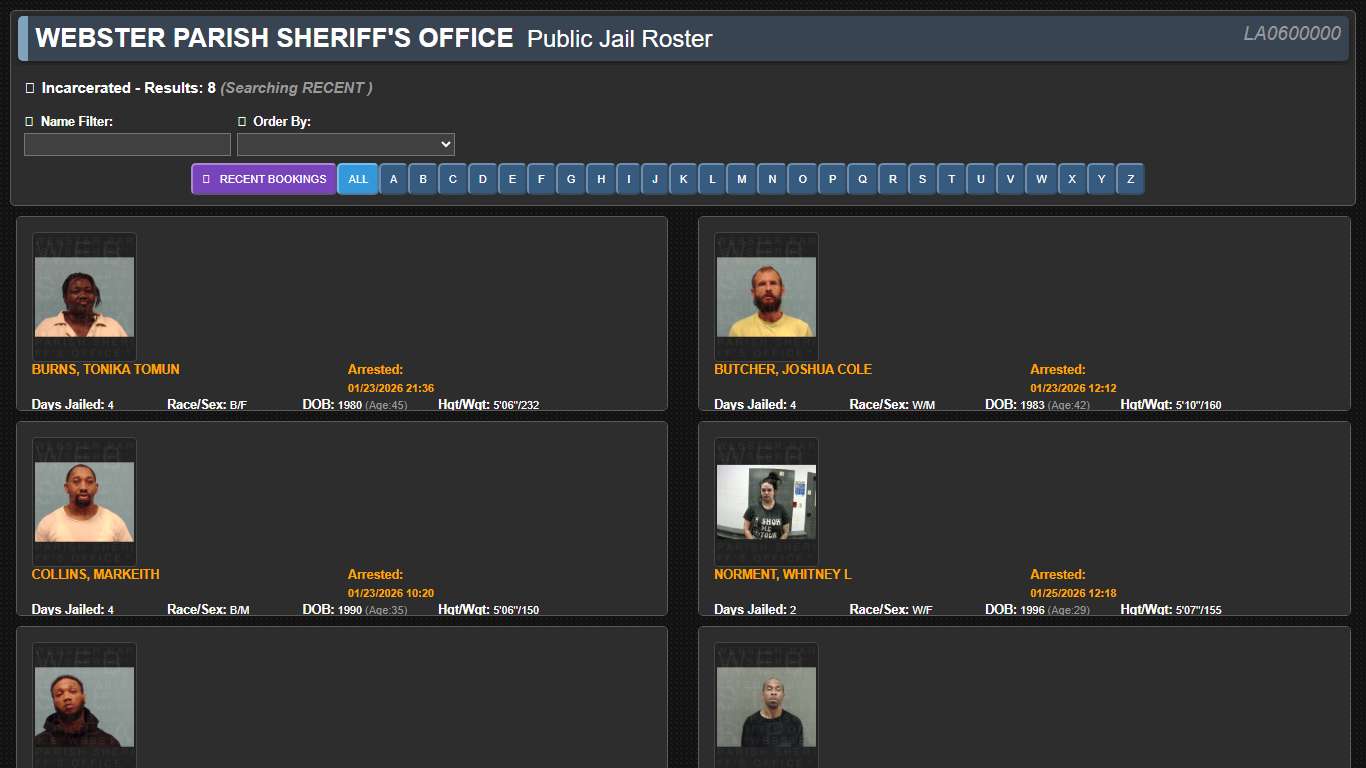Open the NORMENT, WHITNEY L detail link

pos(782,574)
